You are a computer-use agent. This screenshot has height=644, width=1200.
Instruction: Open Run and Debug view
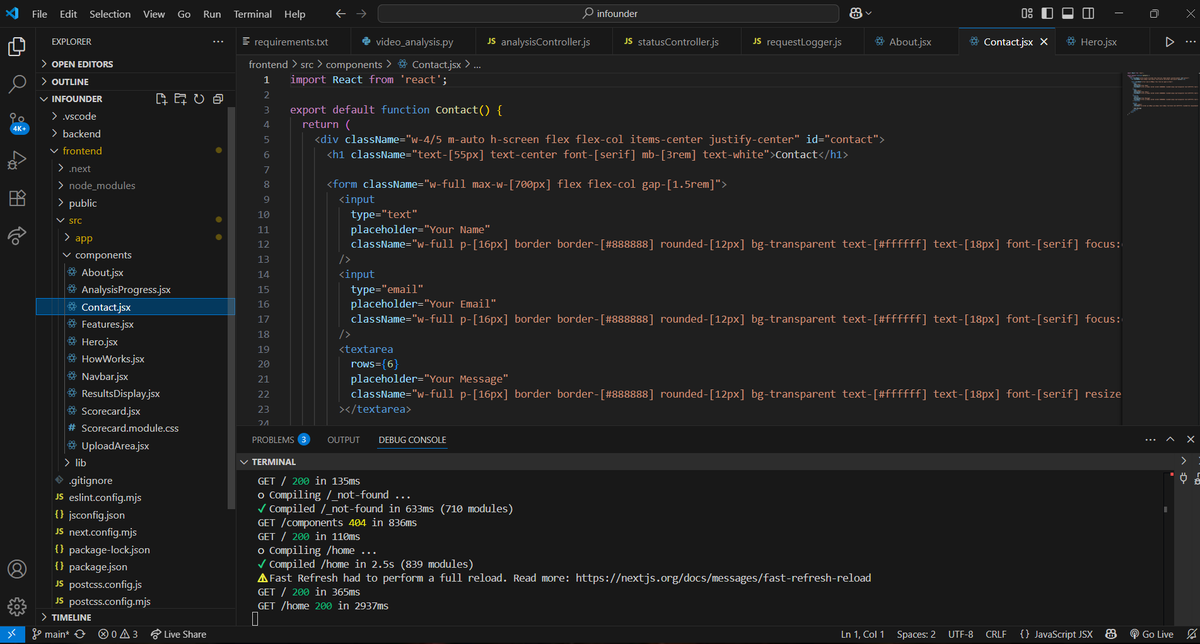tap(17, 160)
